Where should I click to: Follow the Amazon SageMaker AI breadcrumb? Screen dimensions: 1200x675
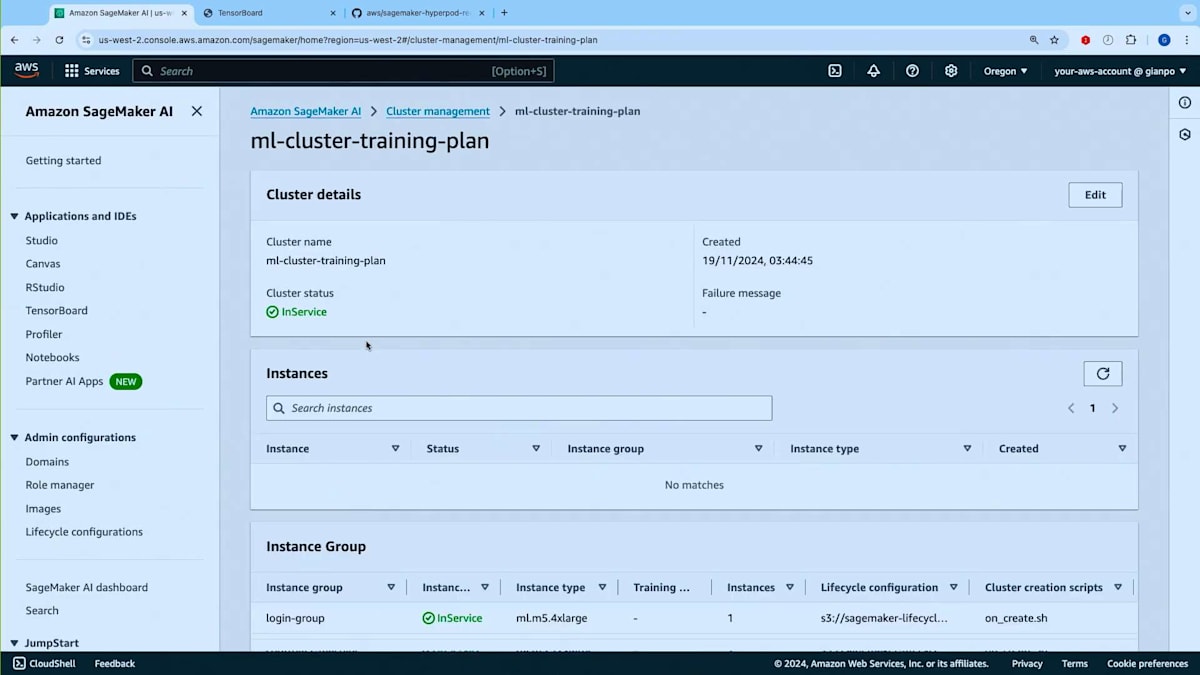306,111
